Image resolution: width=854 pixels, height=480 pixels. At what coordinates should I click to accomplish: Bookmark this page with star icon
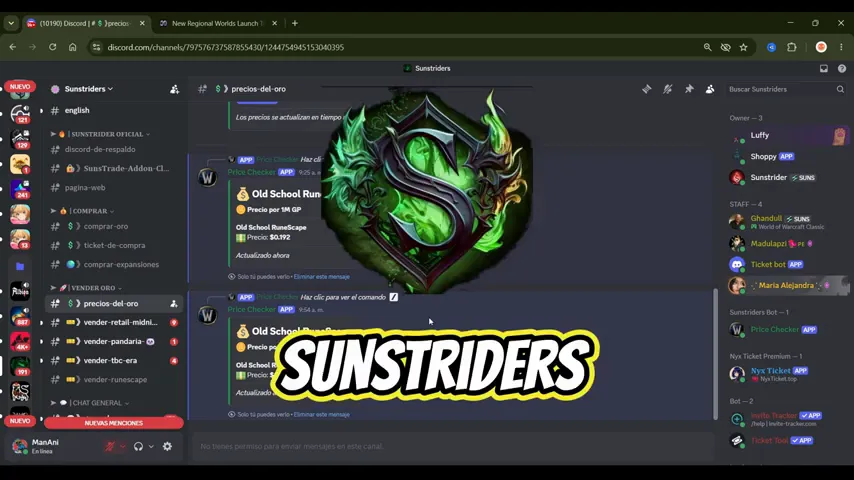click(x=743, y=47)
